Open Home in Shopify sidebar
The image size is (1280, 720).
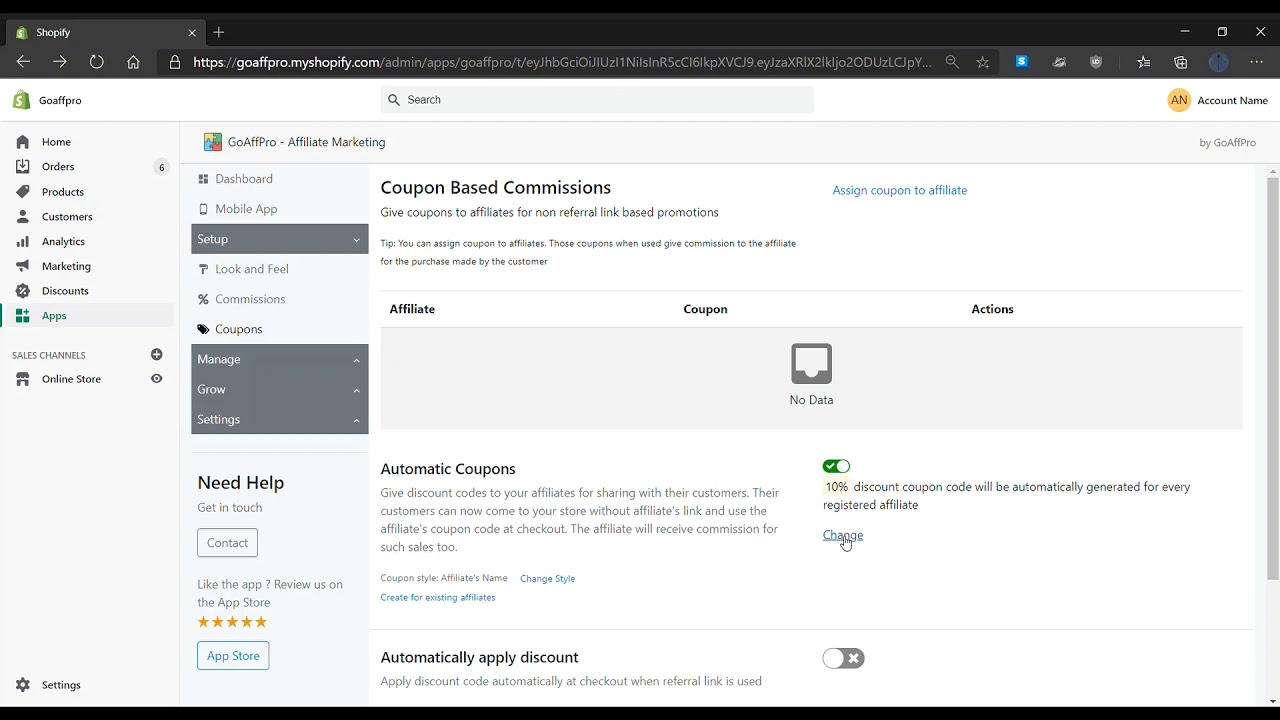[x=56, y=142]
